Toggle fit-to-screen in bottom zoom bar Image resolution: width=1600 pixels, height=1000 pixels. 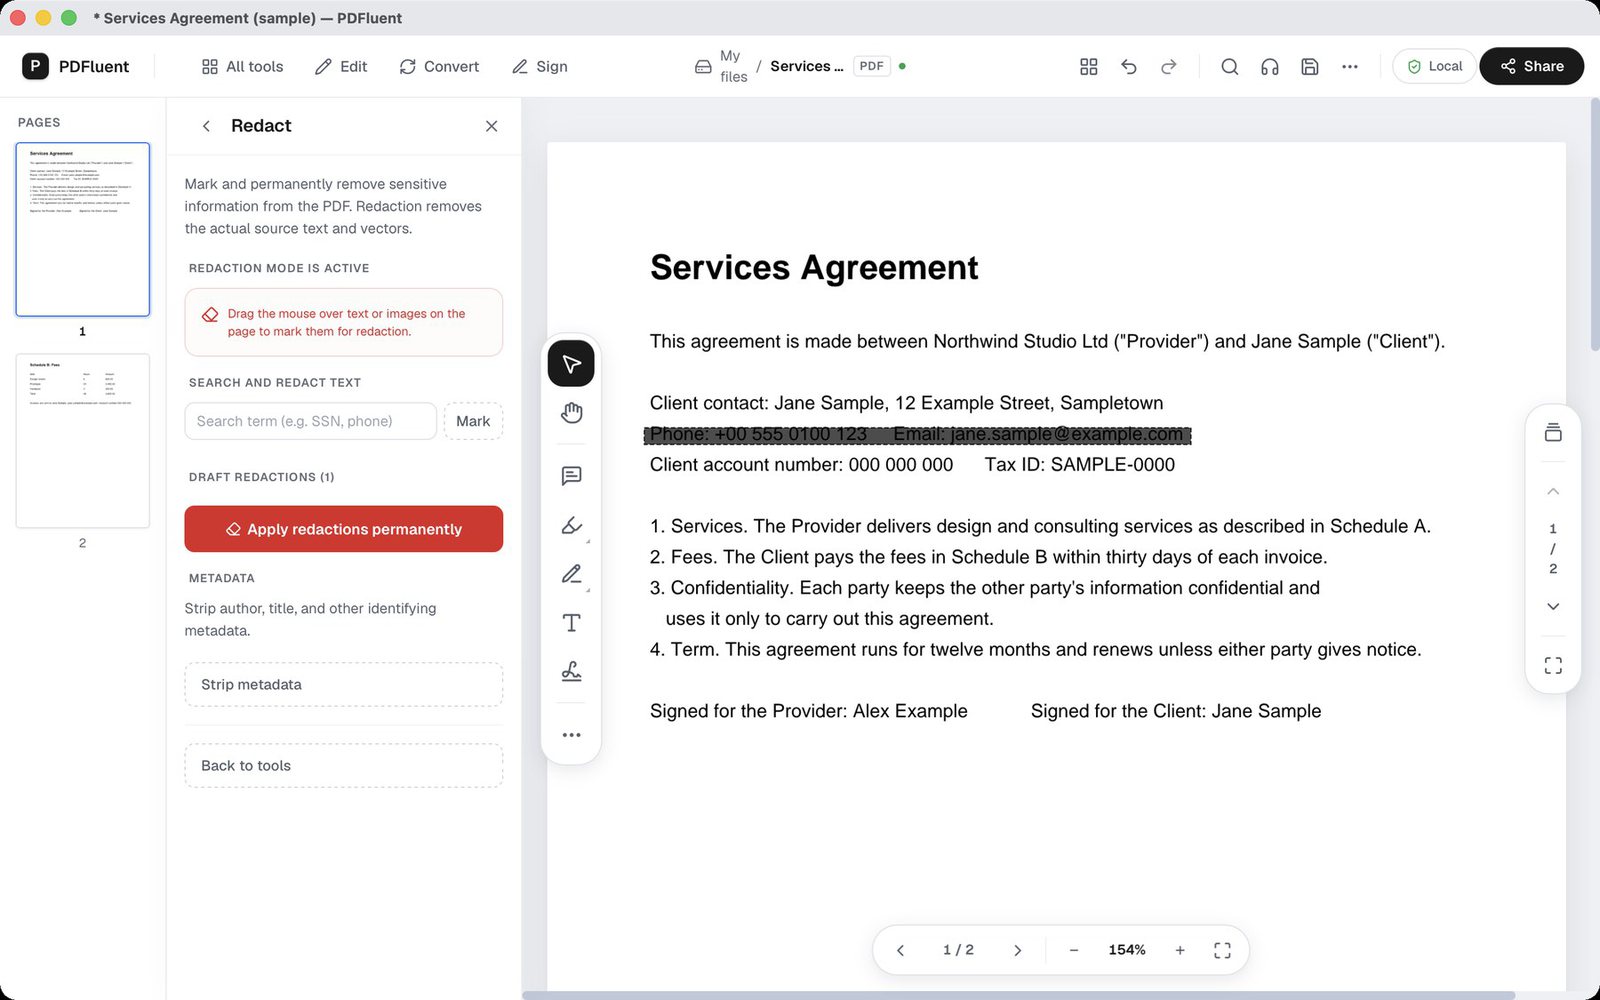tap(1222, 950)
